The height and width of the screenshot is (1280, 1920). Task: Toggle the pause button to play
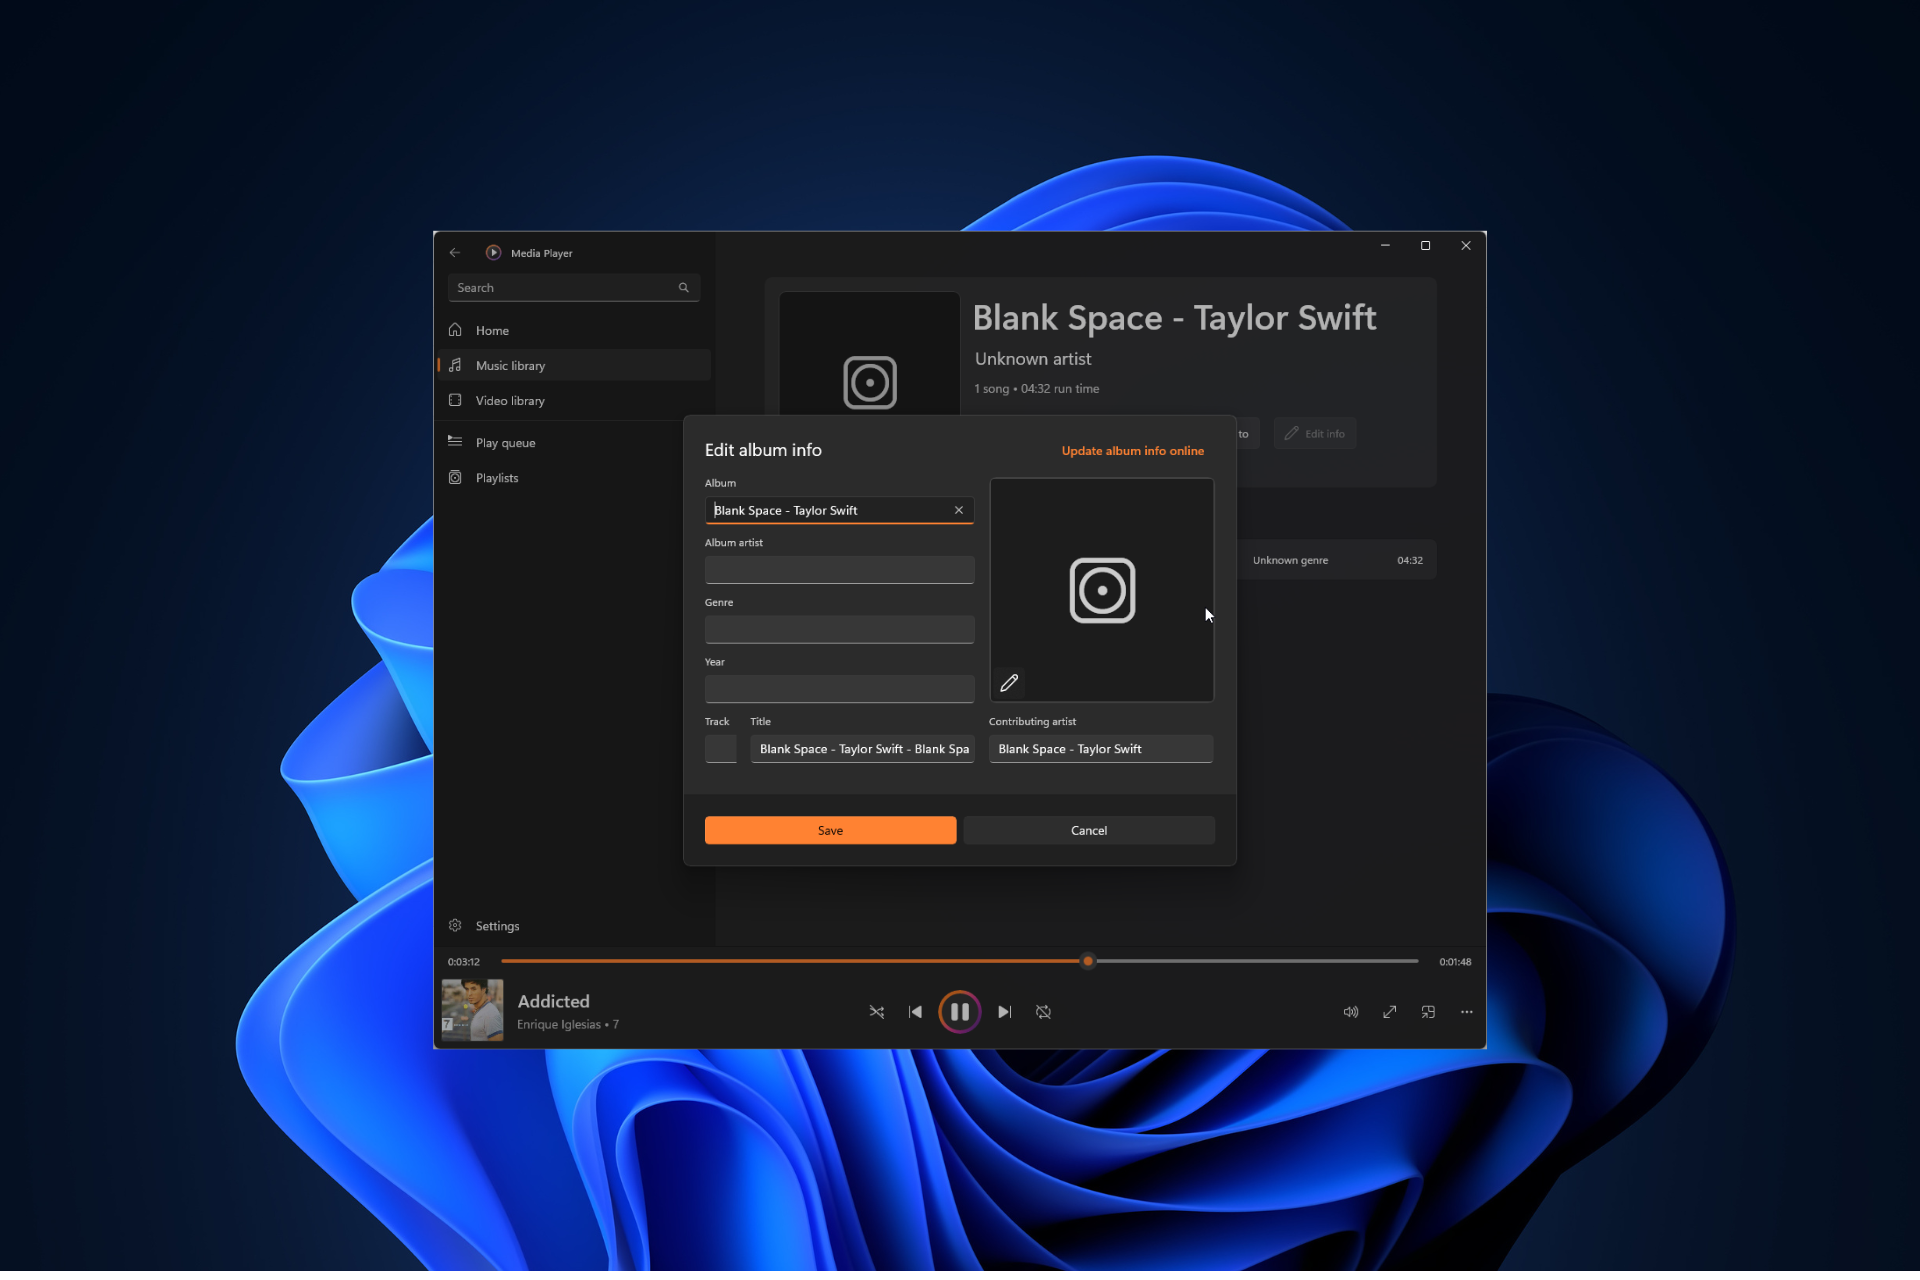click(960, 1011)
